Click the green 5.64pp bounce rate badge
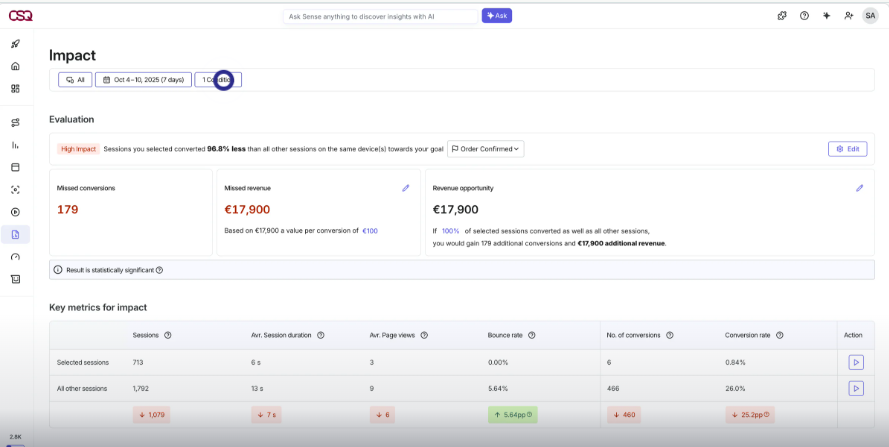 pos(513,415)
